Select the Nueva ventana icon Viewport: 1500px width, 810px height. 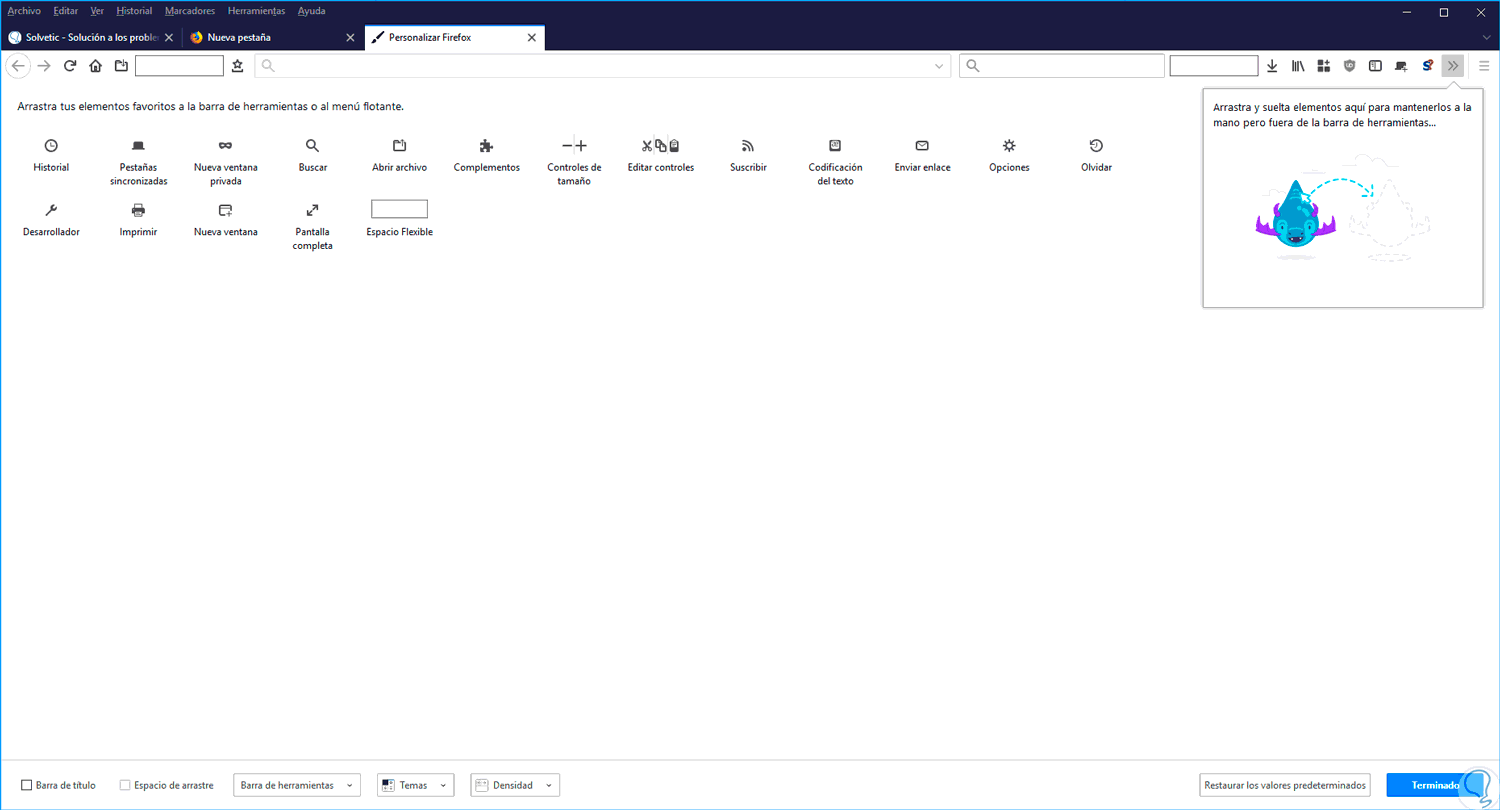226,210
